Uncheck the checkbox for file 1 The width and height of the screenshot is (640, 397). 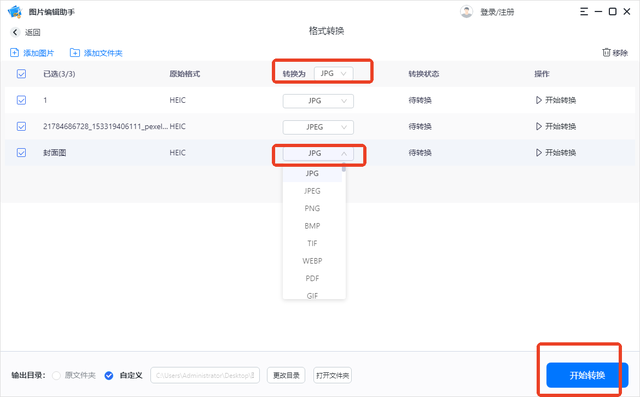(x=21, y=100)
